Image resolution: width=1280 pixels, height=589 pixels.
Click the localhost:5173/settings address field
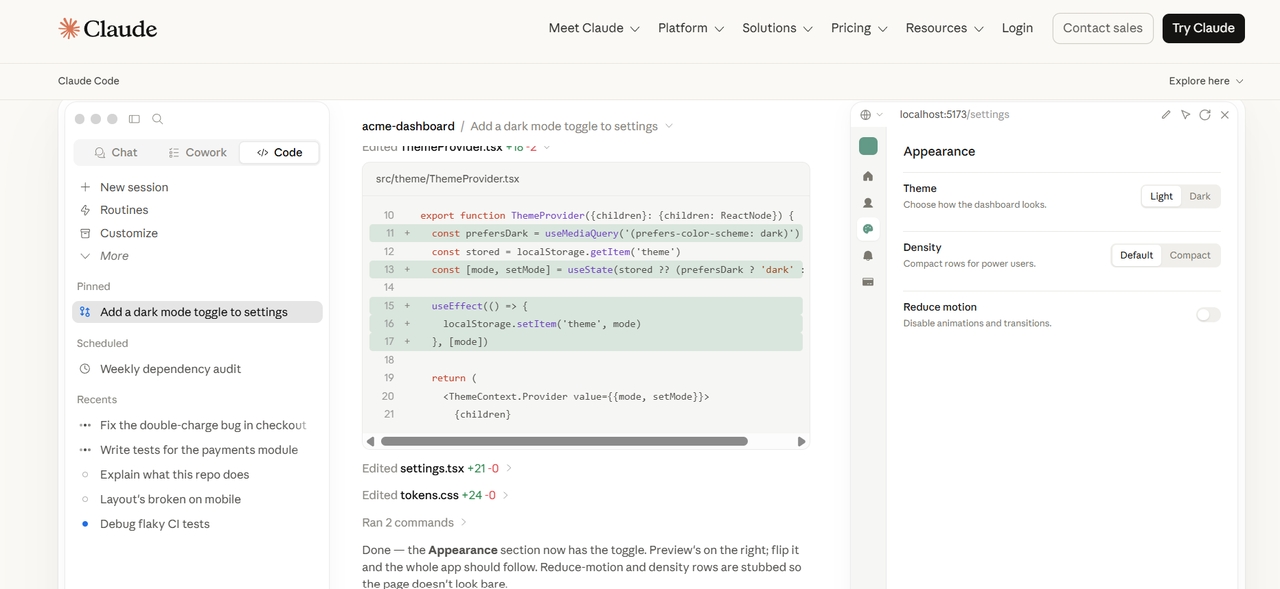pyautogui.click(x=954, y=115)
